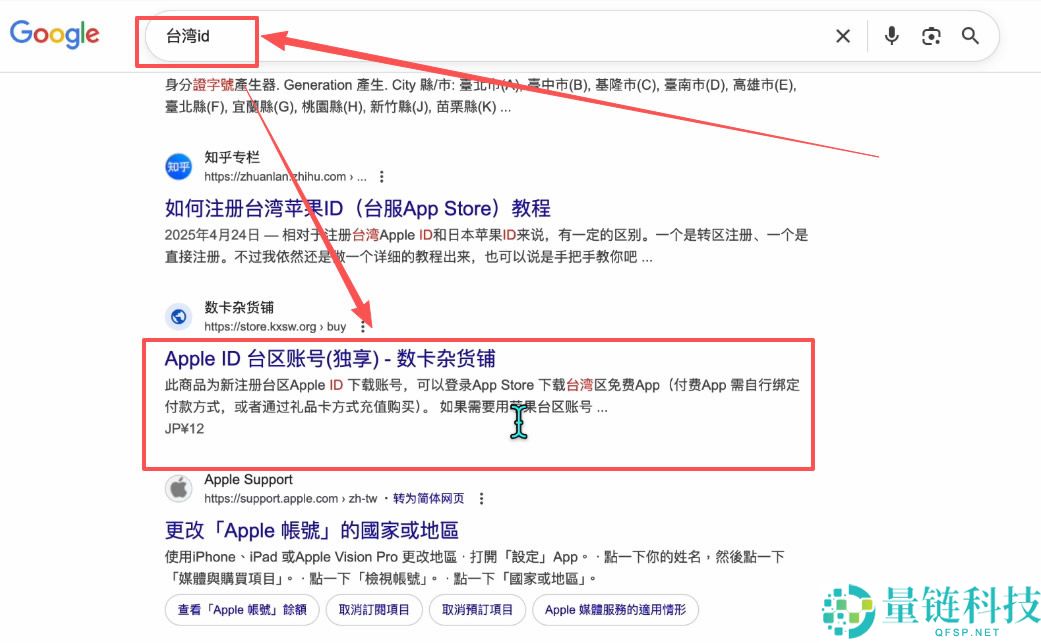The height and width of the screenshot is (643, 1041).
Task: Open the 如何注册台湾苹果ID 教程 result
Action: click(x=356, y=207)
